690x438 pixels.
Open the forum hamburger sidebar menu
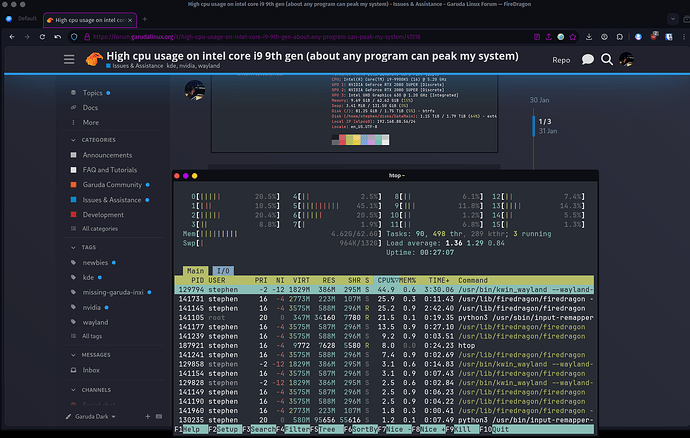point(69,59)
